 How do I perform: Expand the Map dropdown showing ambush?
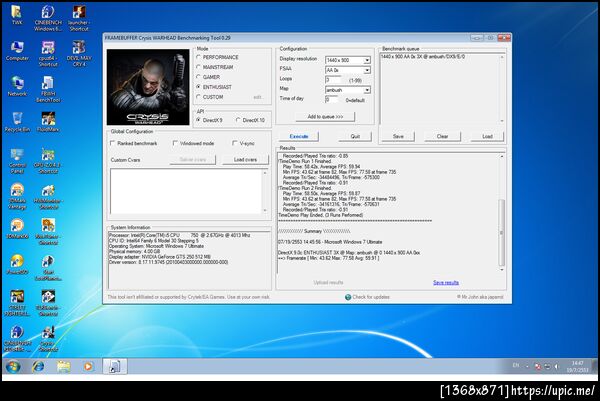point(367,90)
